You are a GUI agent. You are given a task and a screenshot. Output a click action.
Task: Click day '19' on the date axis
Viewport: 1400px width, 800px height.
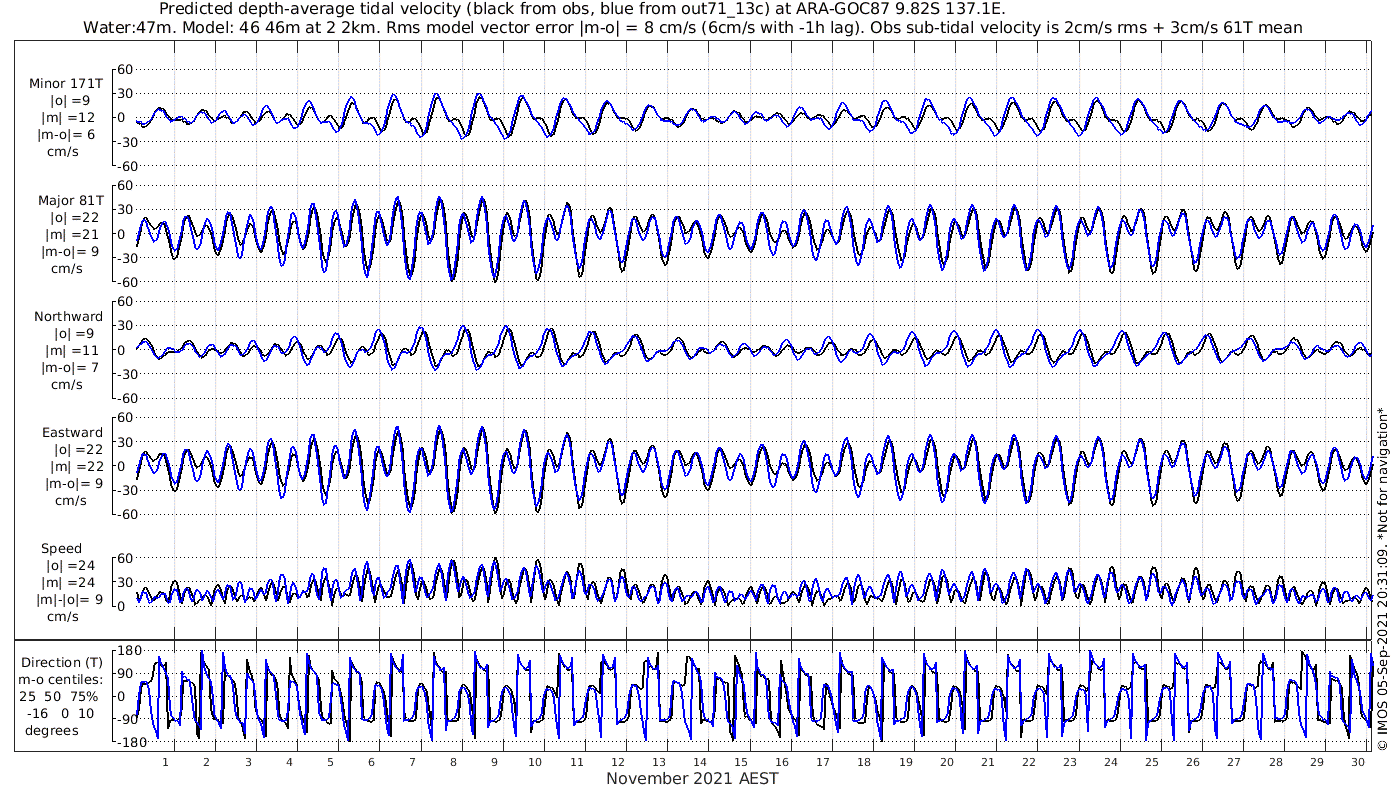click(906, 762)
